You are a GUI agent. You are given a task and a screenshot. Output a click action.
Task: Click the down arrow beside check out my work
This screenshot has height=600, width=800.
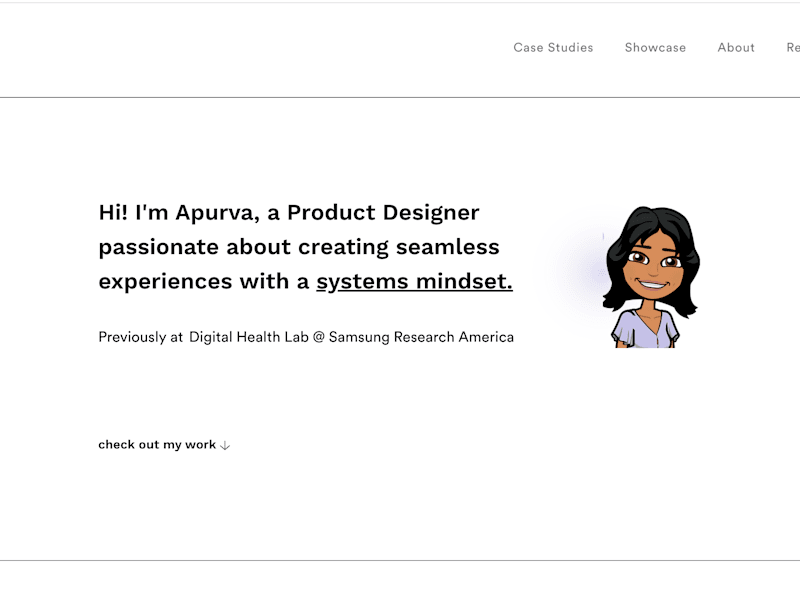click(x=225, y=445)
